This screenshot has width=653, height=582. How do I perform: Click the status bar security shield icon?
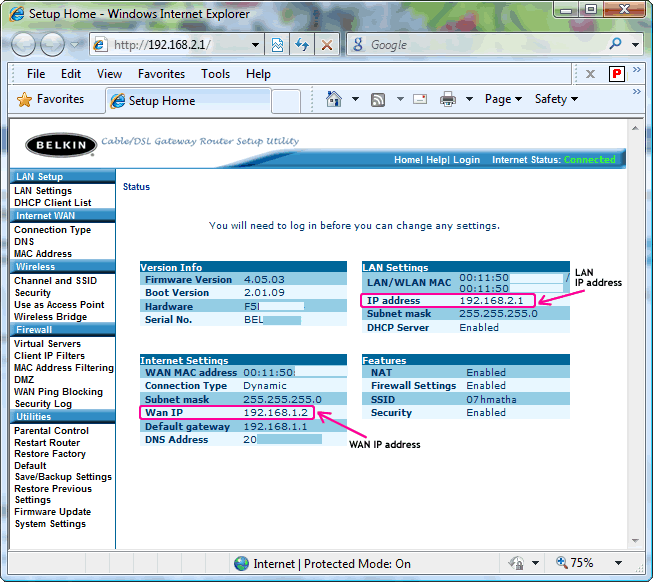click(x=516, y=563)
